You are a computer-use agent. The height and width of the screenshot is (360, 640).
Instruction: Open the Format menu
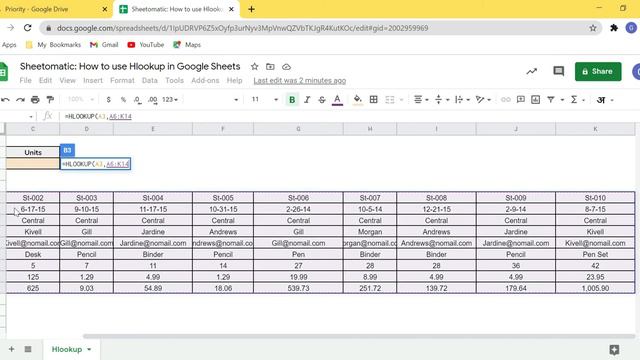(122, 80)
